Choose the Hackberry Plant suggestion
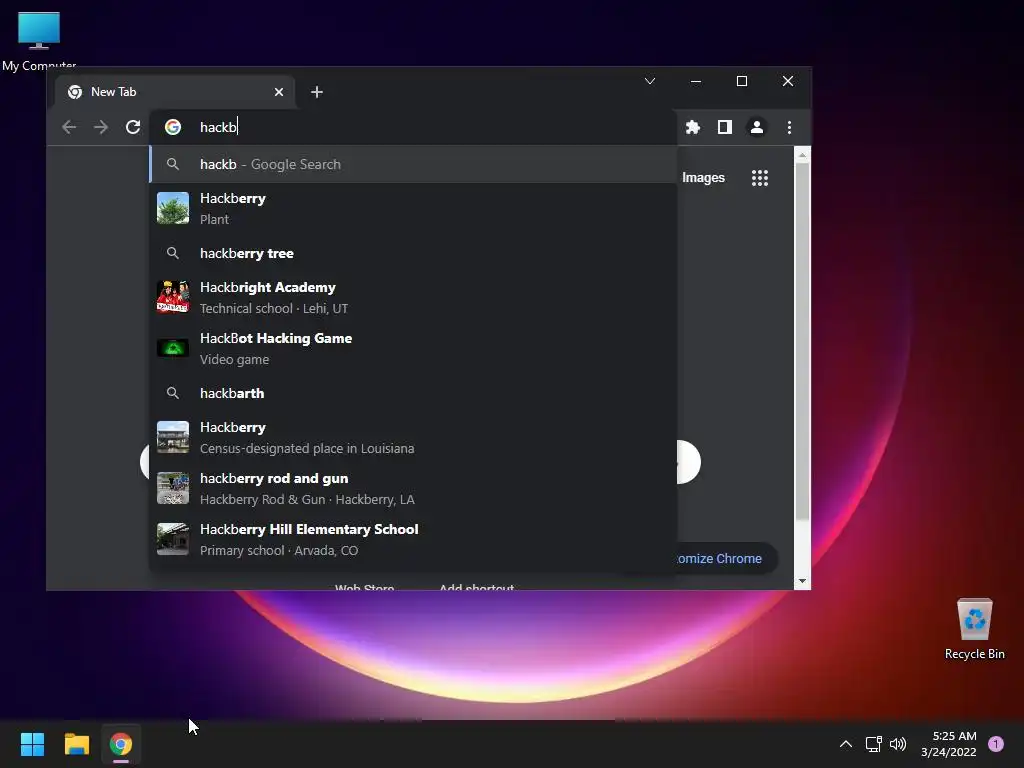The height and width of the screenshot is (768, 1024). [x=413, y=208]
